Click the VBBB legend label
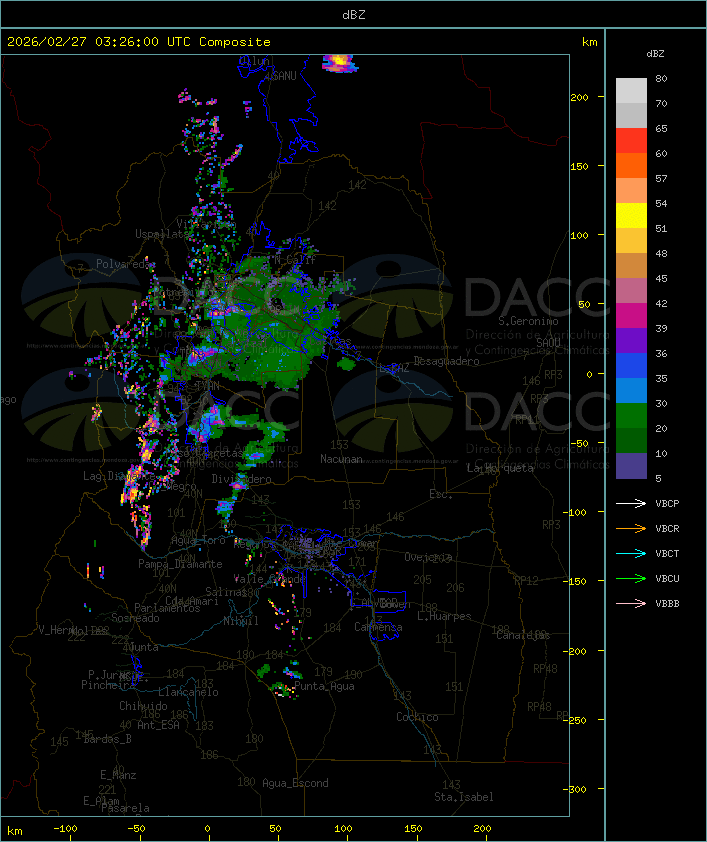This screenshot has width=707, height=842. click(667, 603)
